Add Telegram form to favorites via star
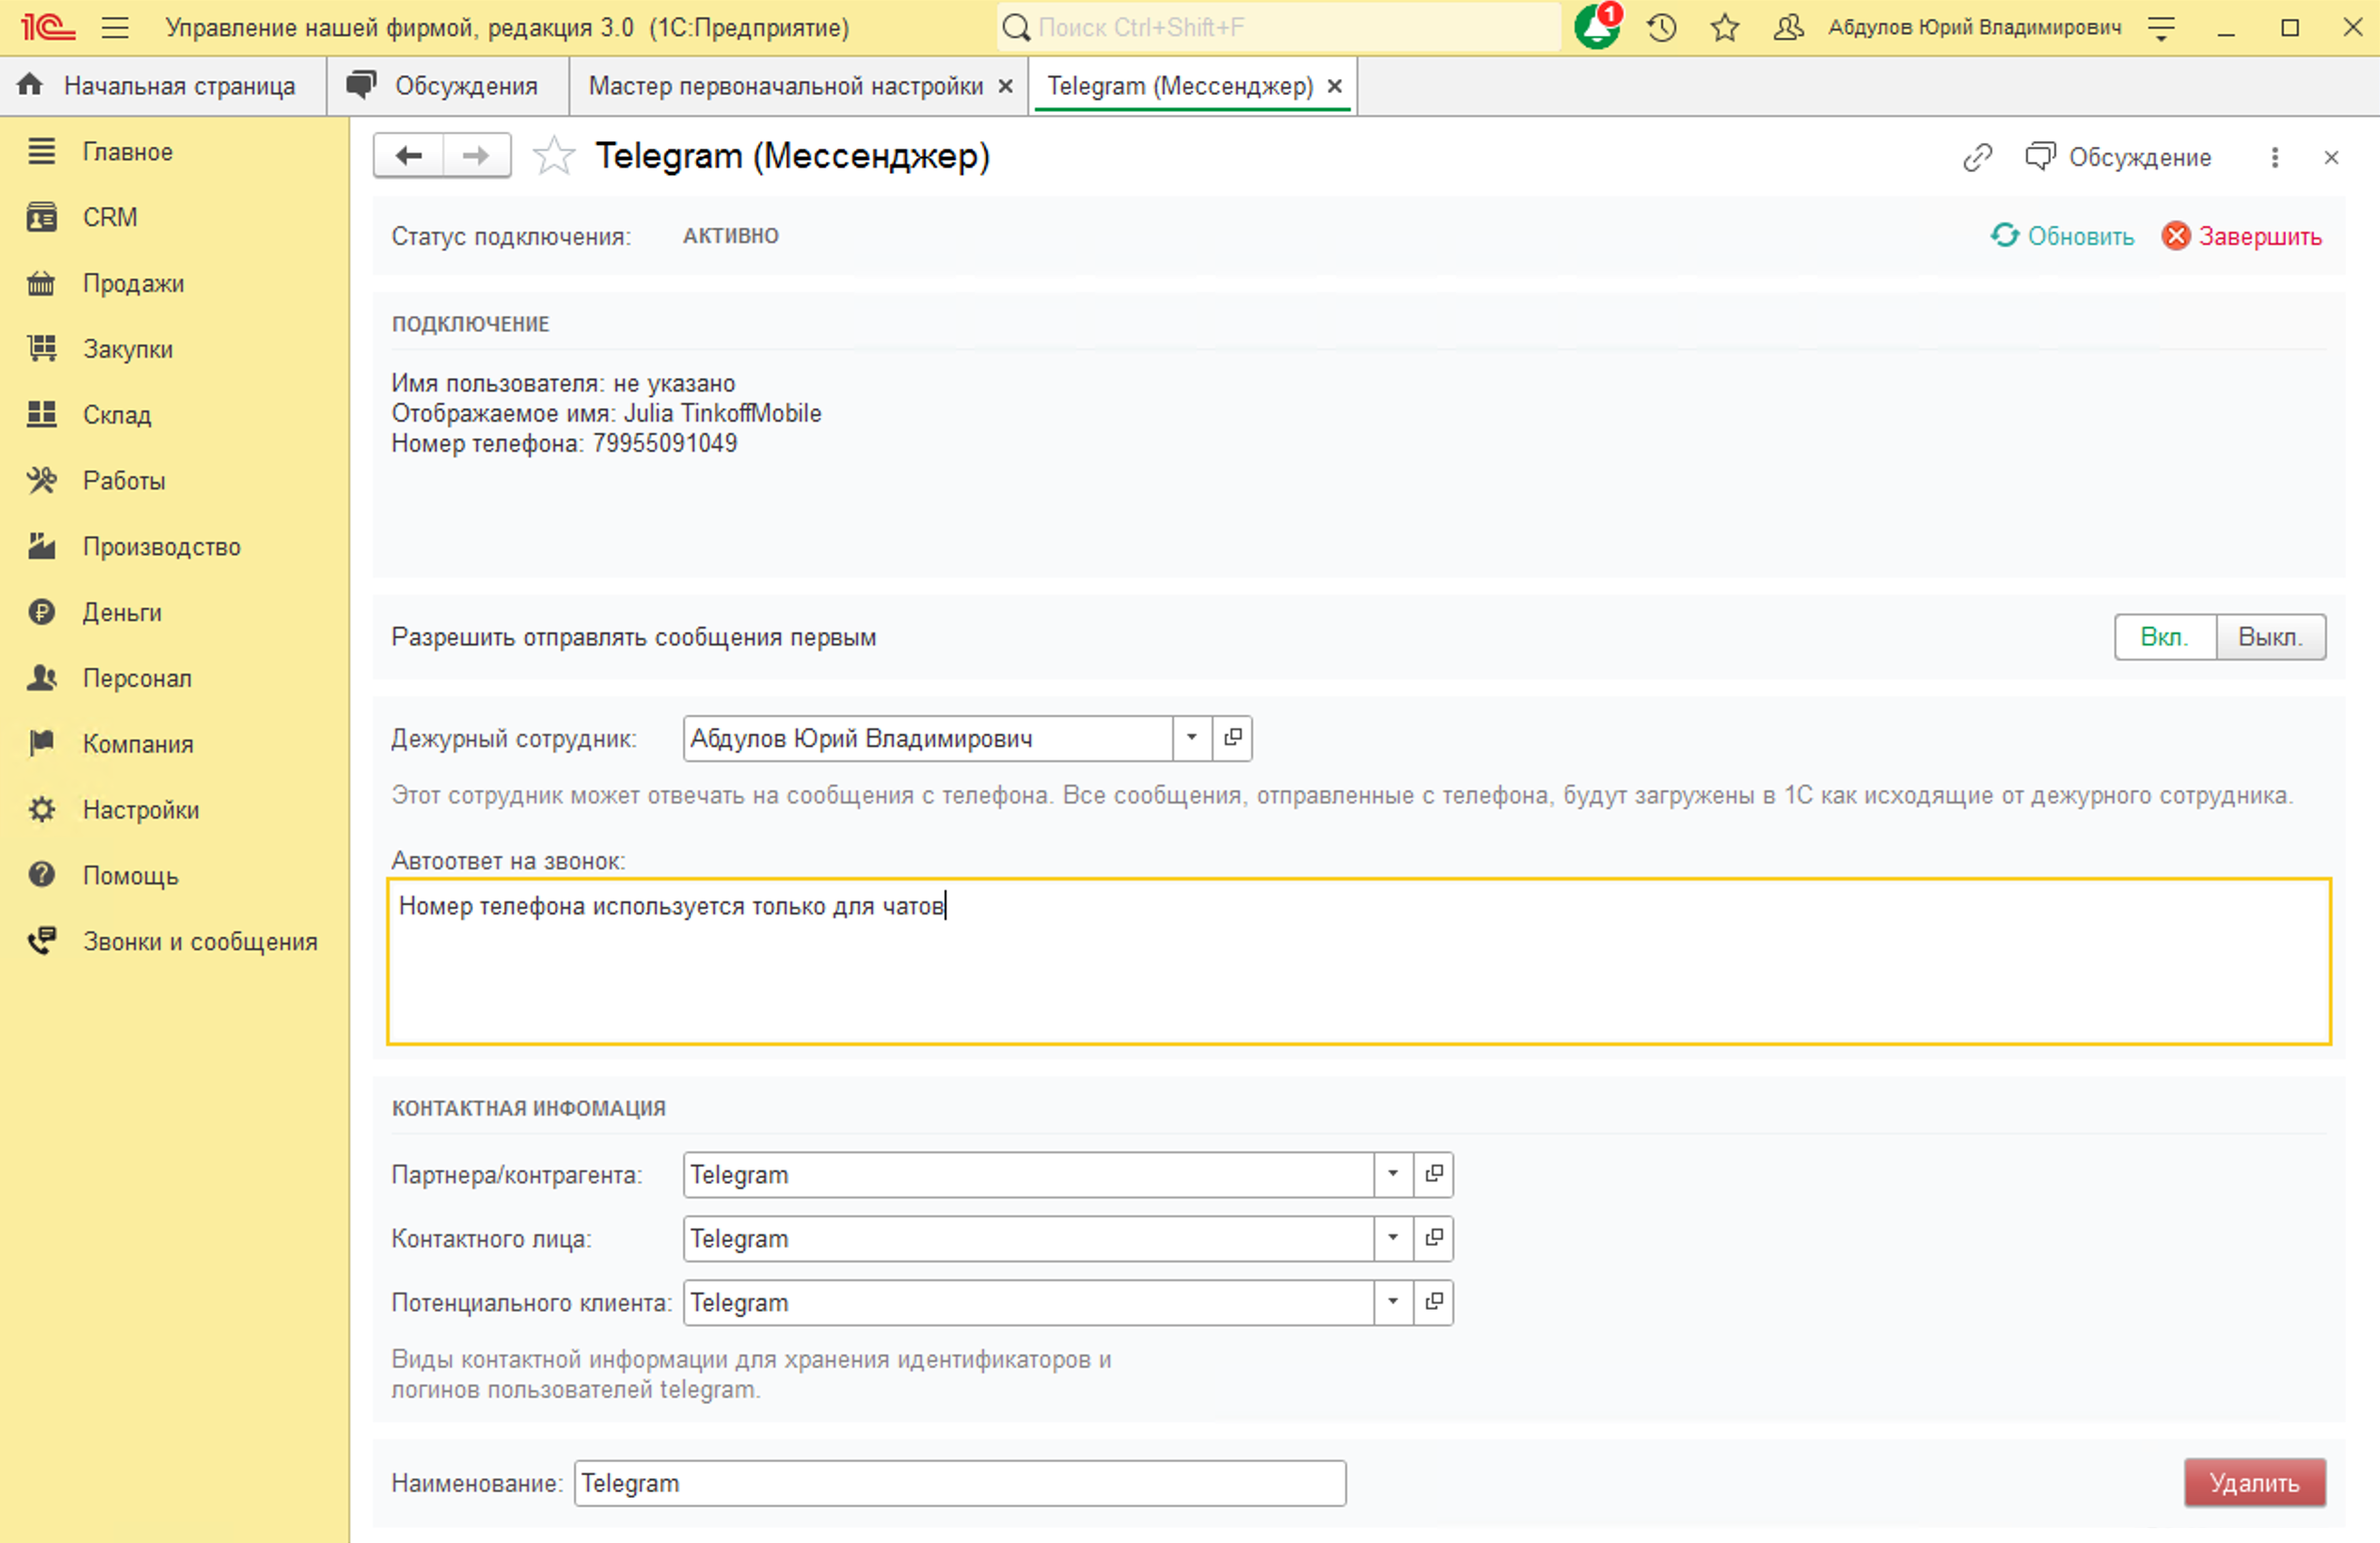This screenshot has width=2380, height=1543. pos(553,156)
